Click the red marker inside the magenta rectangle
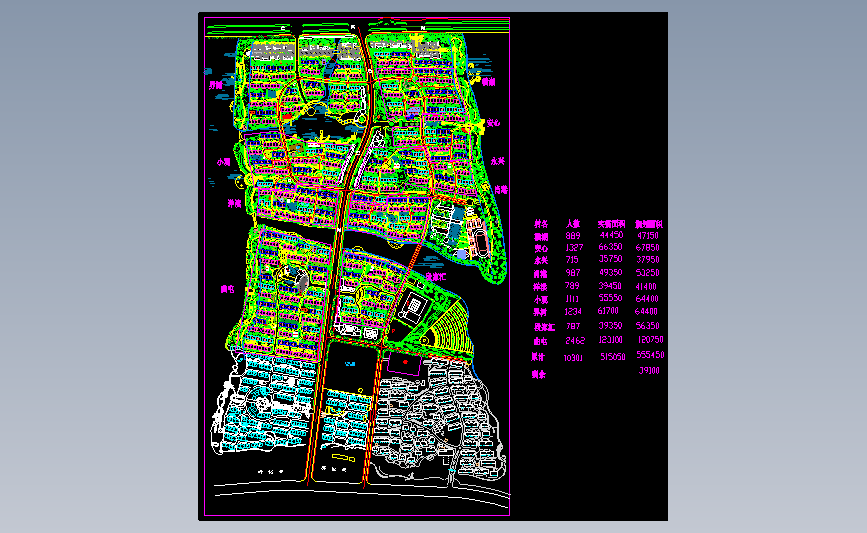Screen dimensions: 867x533 tap(405, 362)
